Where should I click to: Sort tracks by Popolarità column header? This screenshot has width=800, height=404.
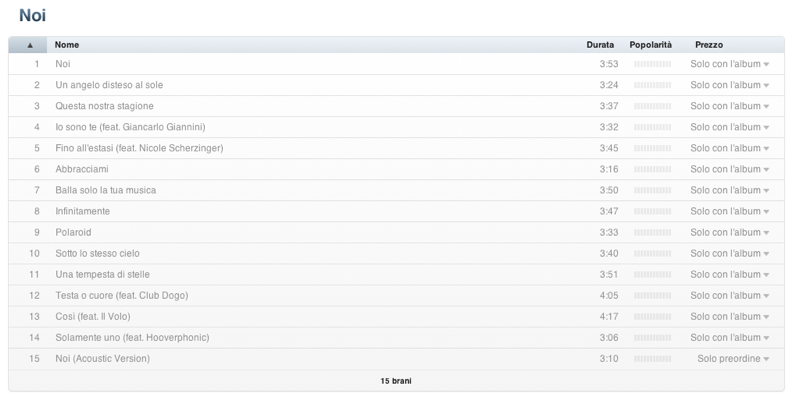tap(651, 45)
